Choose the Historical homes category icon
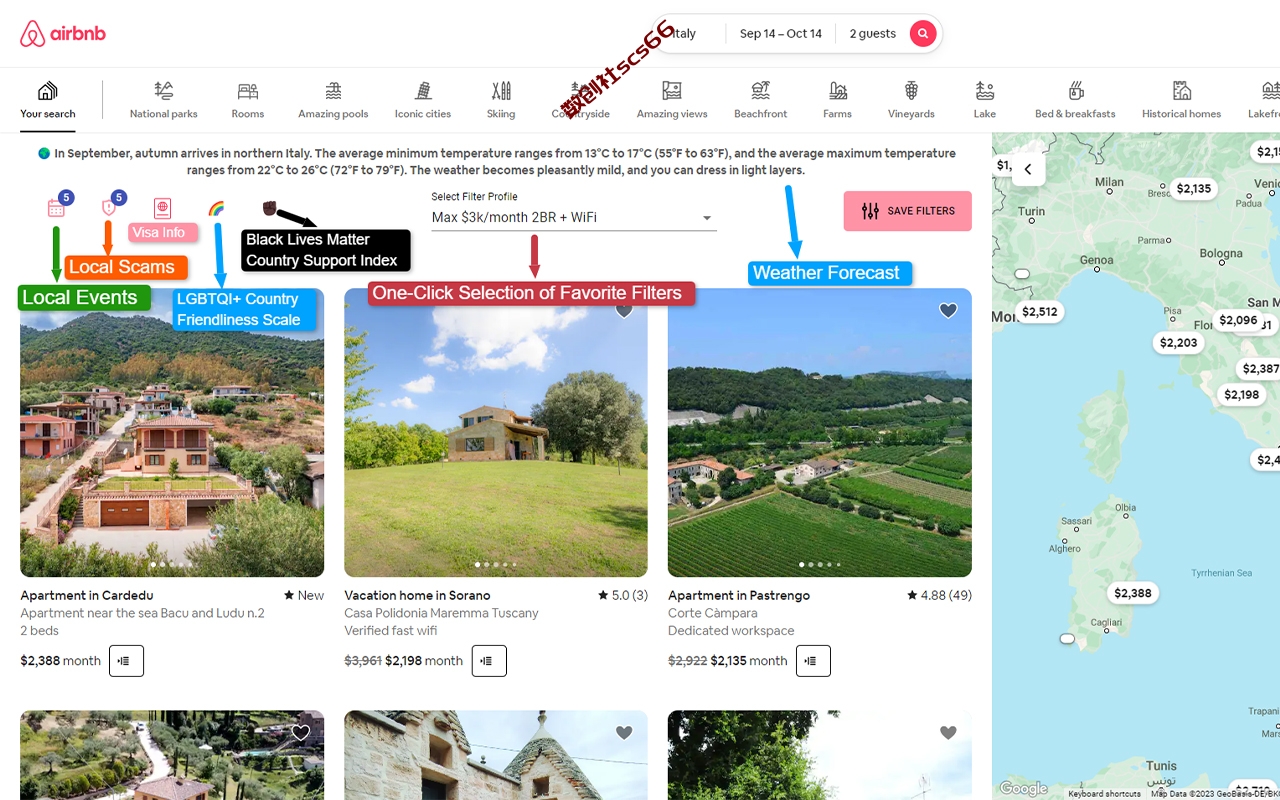The width and height of the screenshot is (1280, 800). point(1182,91)
